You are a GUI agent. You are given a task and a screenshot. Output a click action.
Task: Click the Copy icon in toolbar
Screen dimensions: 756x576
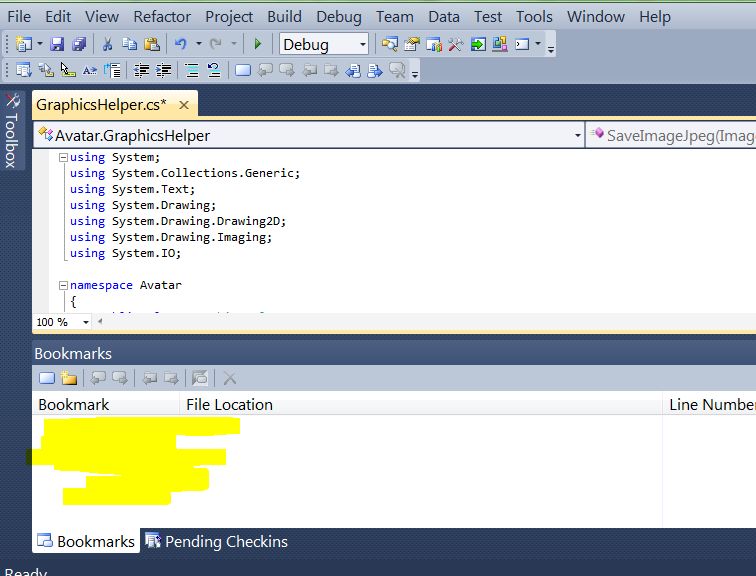(129, 44)
